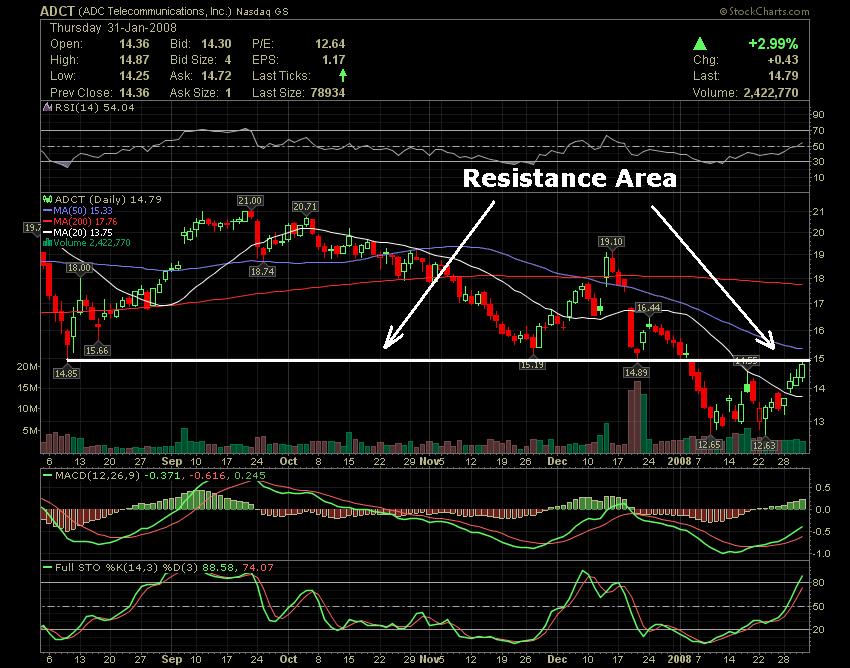The height and width of the screenshot is (668, 850).
Task: Click the P/E value 12.64
Action: pyautogui.click(x=330, y=44)
